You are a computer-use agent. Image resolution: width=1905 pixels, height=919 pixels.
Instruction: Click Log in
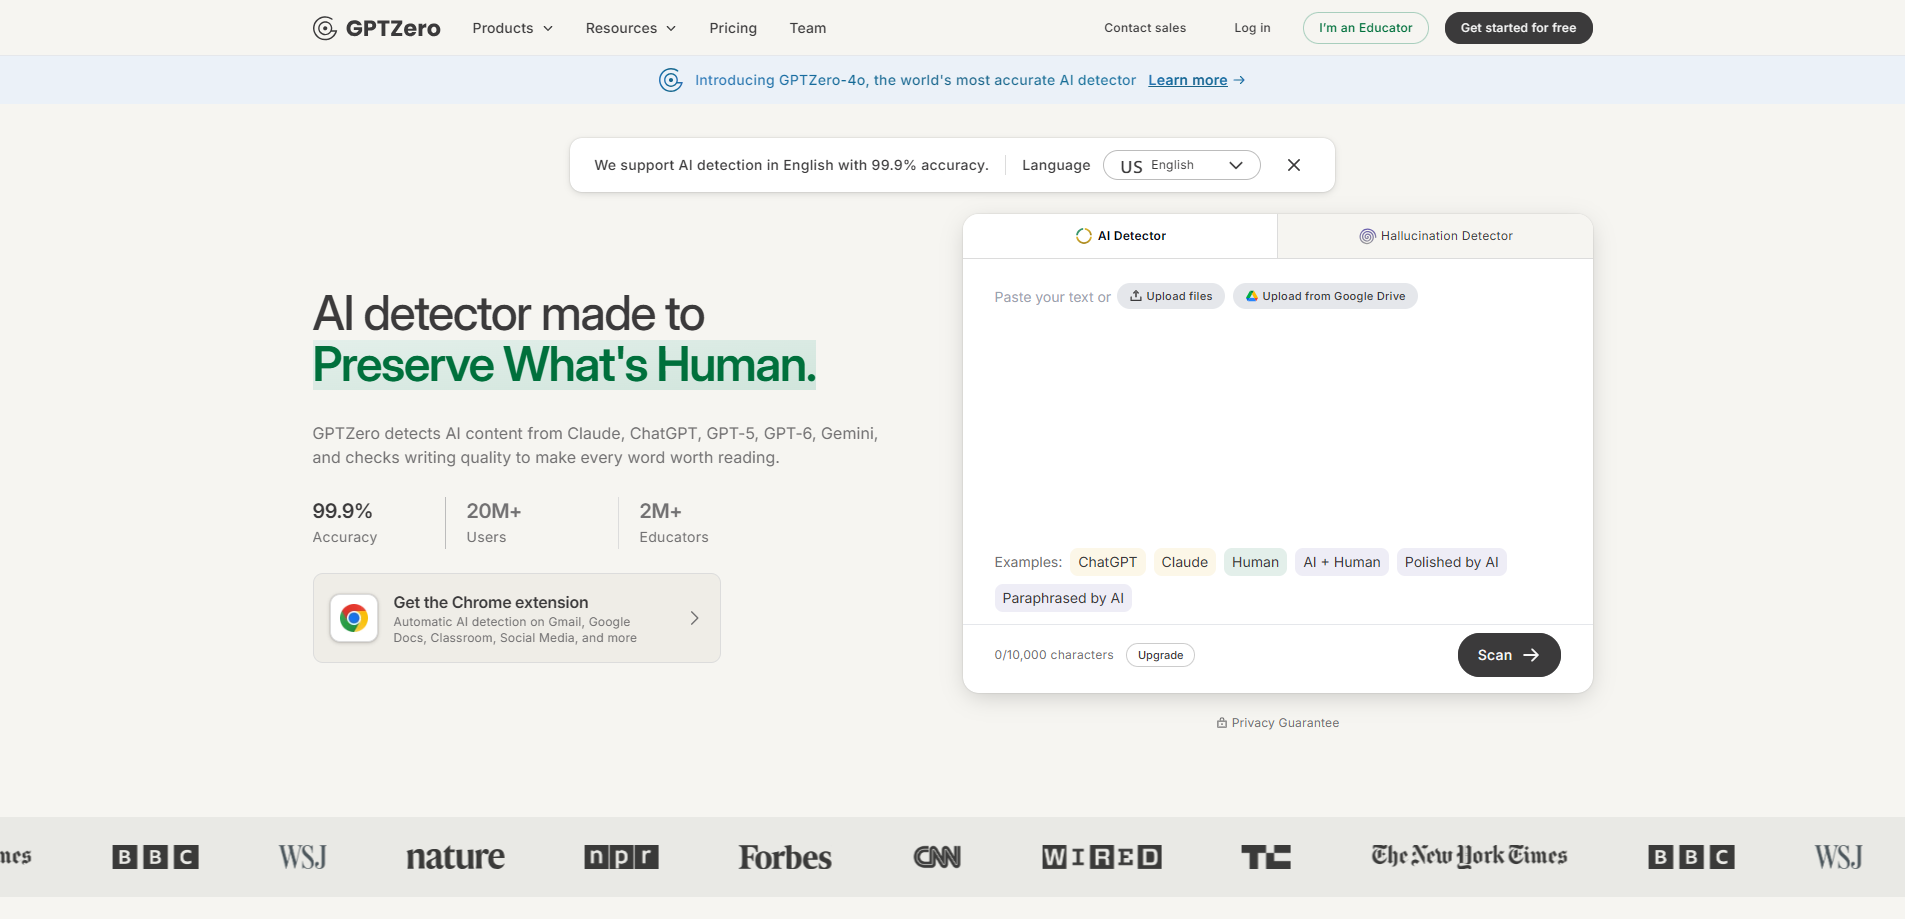point(1252,28)
